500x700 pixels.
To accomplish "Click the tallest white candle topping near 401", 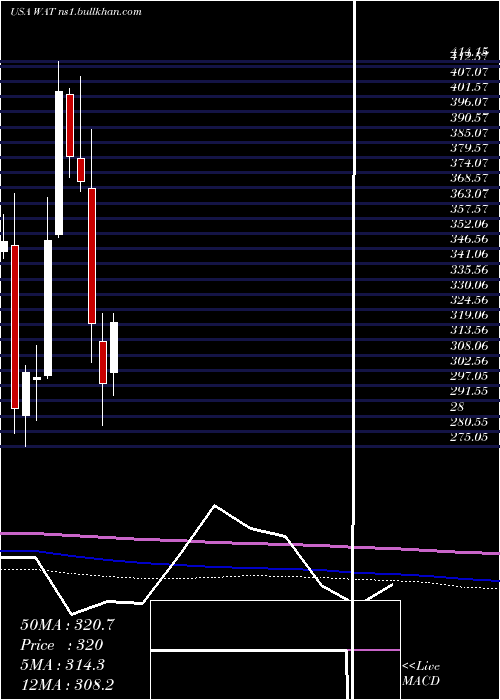I will [59, 163].
